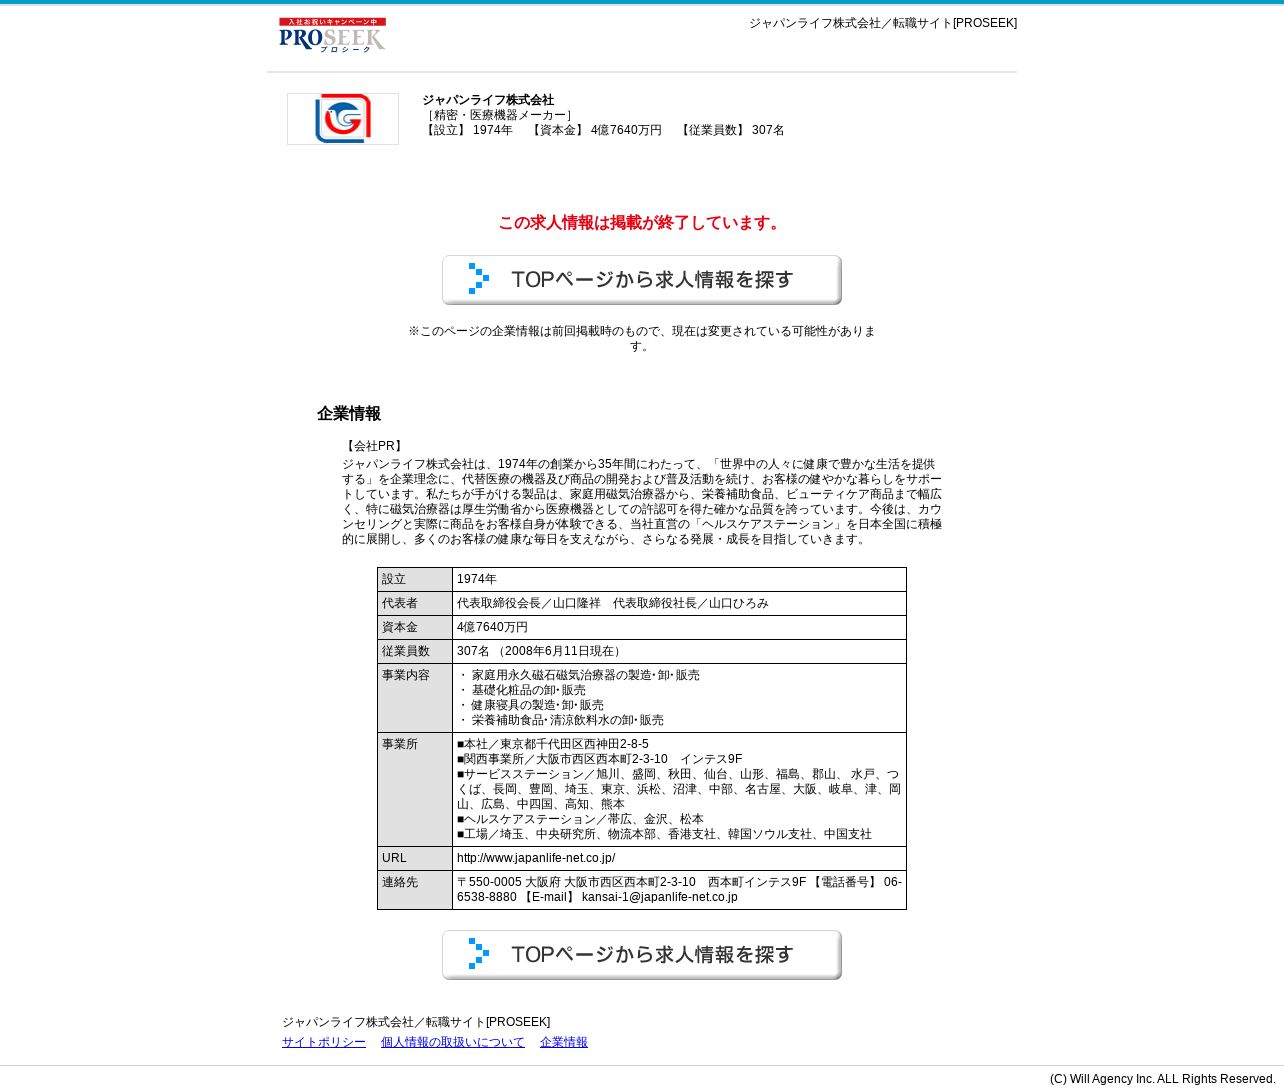Click the 307名（2008年6月11日現在） cell
The height and width of the screenshot is (1088, 1284).
[x=679, y=652]
